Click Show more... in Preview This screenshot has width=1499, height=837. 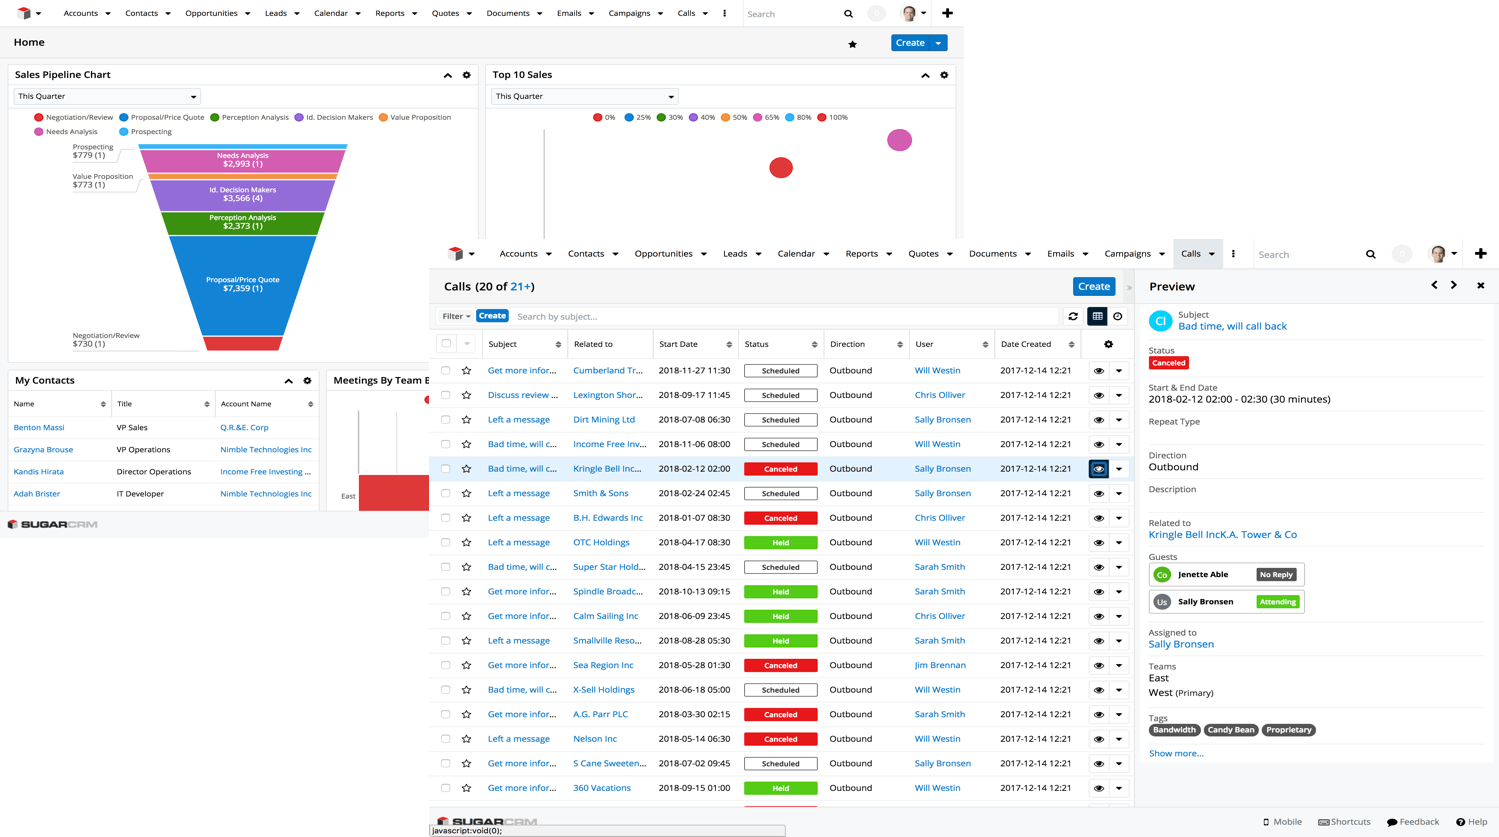pyautogui.click(x=1176, y=754)
